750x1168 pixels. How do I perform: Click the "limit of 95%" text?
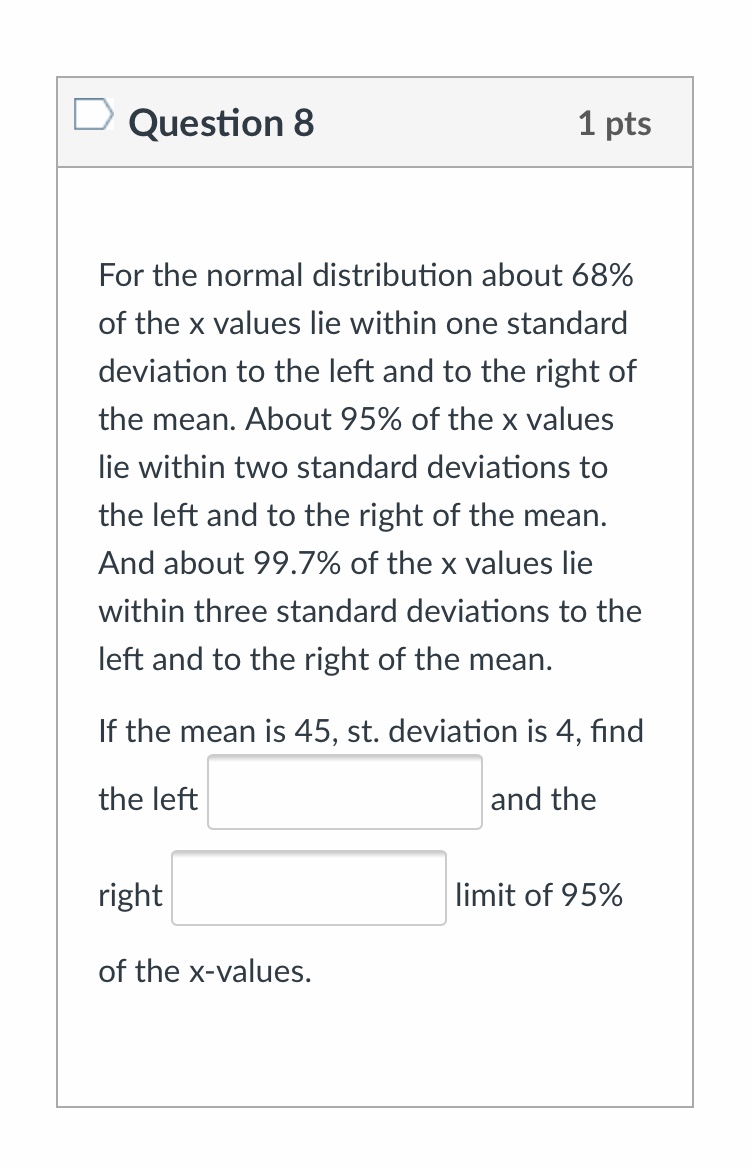pos(538,895)
